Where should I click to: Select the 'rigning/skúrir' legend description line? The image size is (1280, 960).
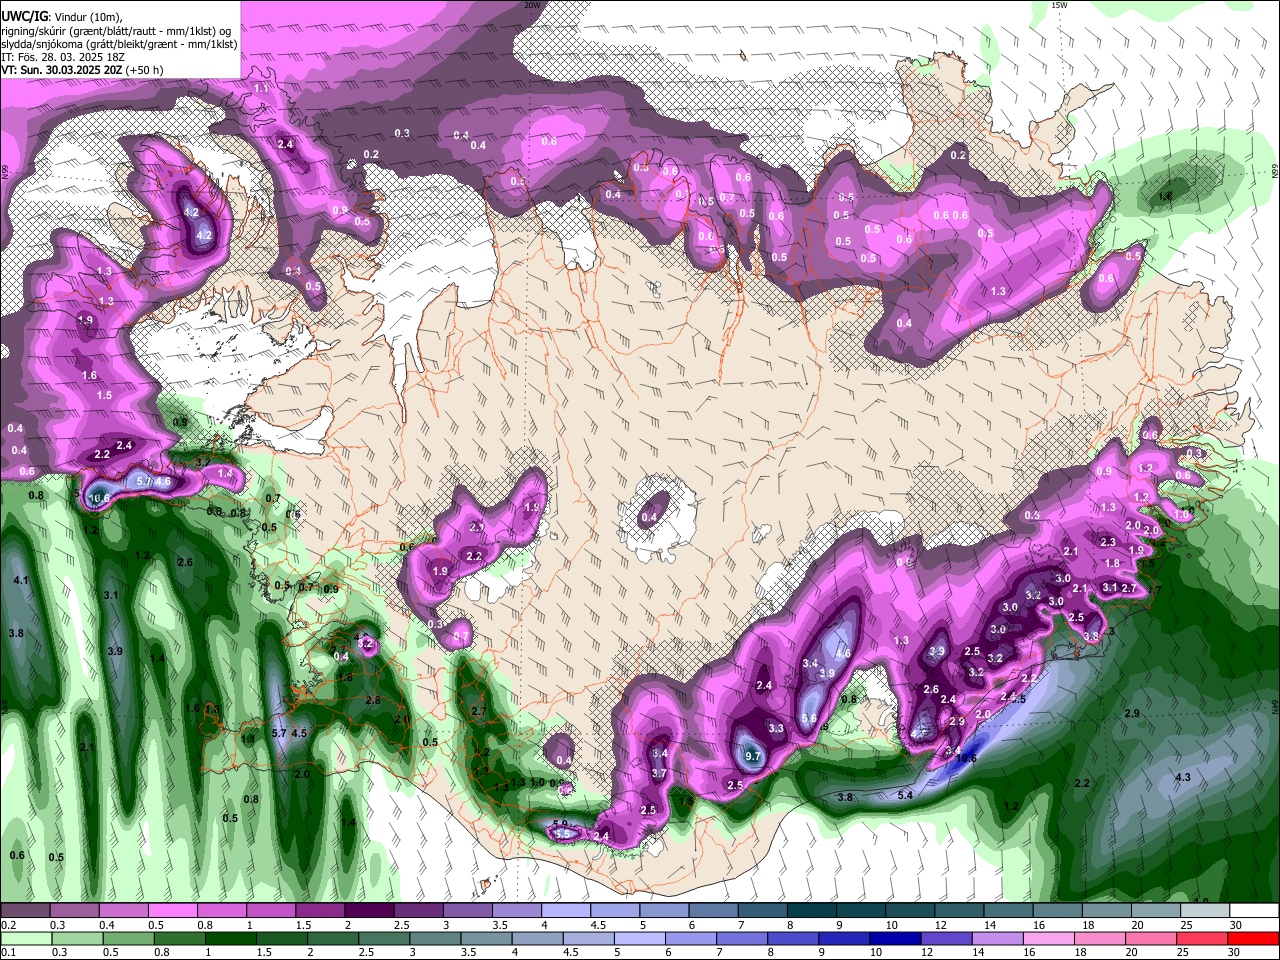[x=116, y=31]
